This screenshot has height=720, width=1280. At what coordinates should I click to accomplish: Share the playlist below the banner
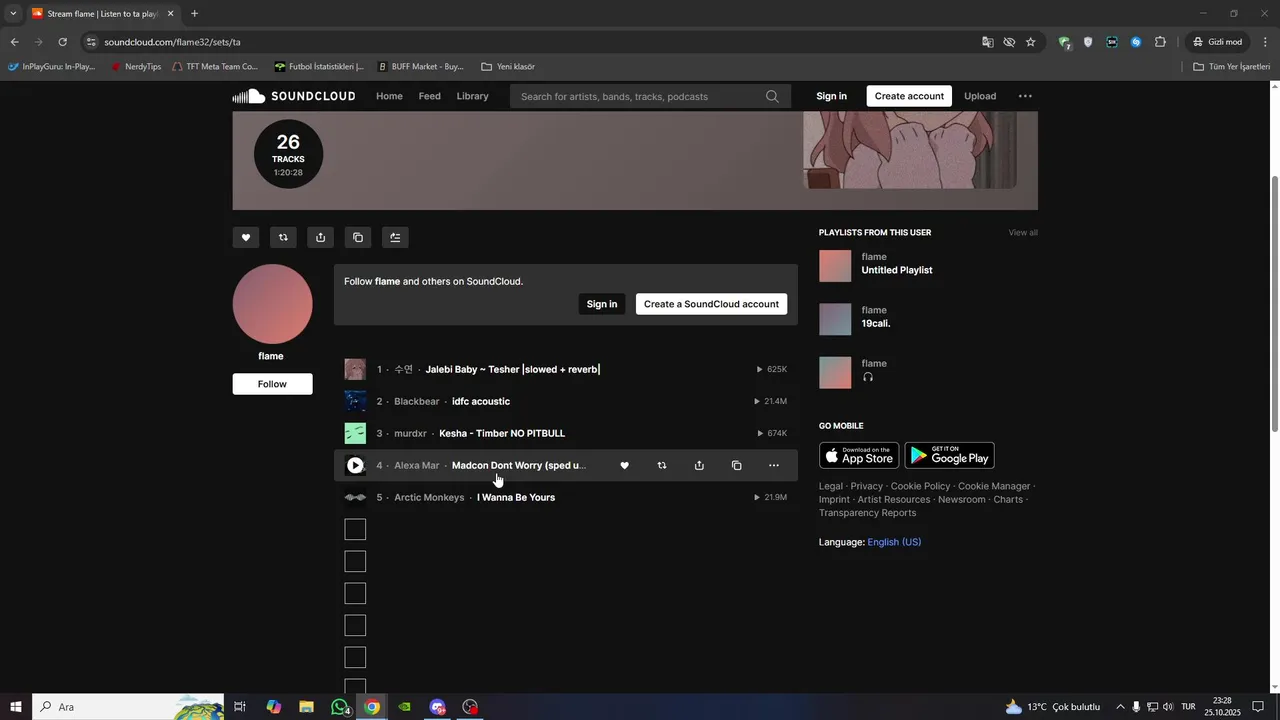pos(320,237)
